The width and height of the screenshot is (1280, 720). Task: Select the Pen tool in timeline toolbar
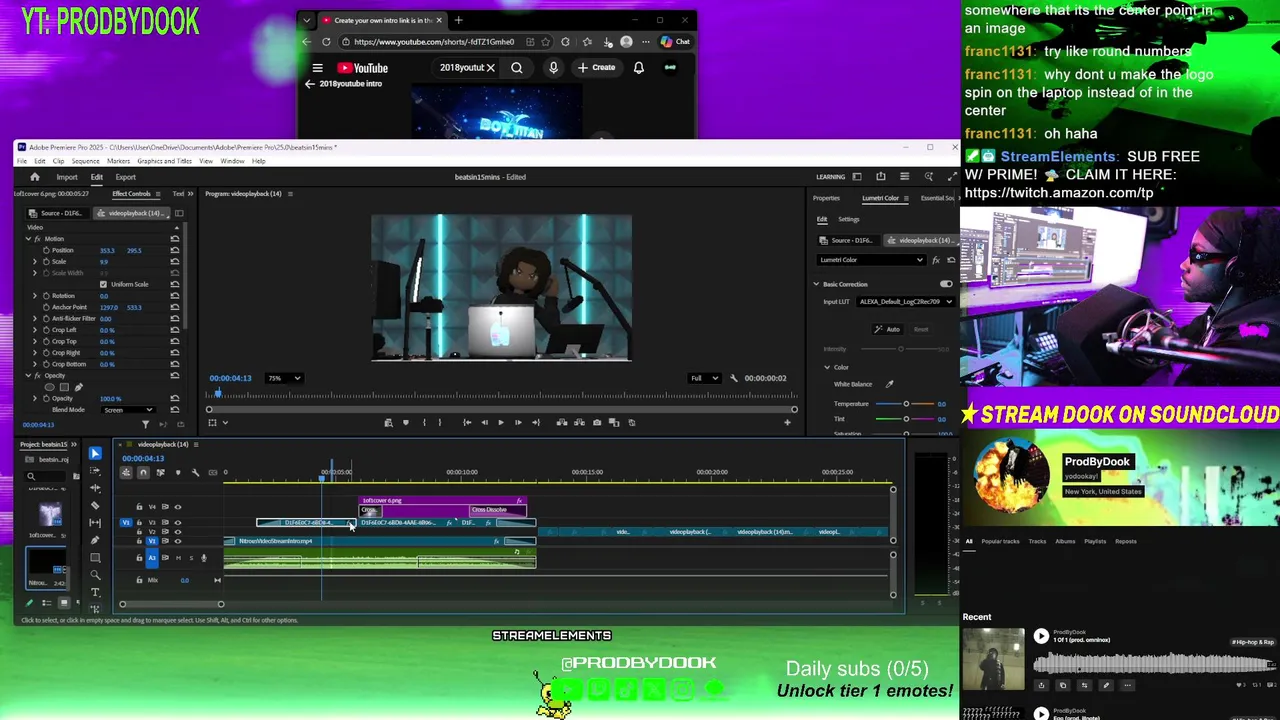tap(95, 540)
